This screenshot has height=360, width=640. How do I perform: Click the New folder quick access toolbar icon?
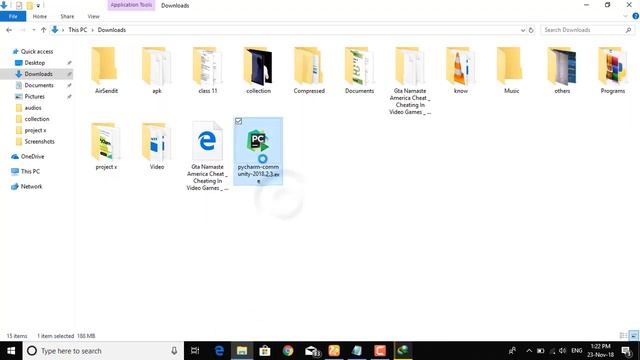point(29,5)
